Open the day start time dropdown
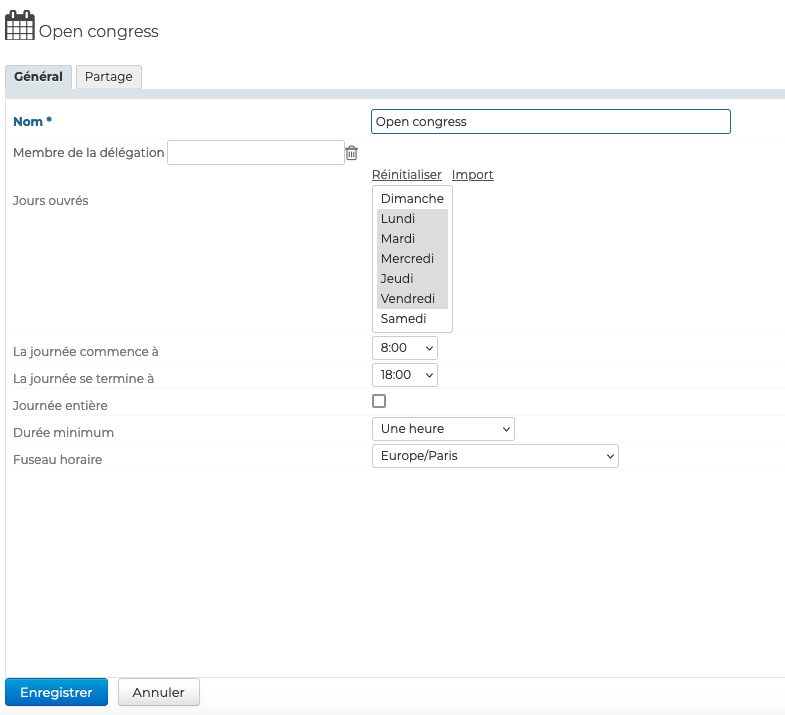Viewport: 785px width, 715px height. 404,348
